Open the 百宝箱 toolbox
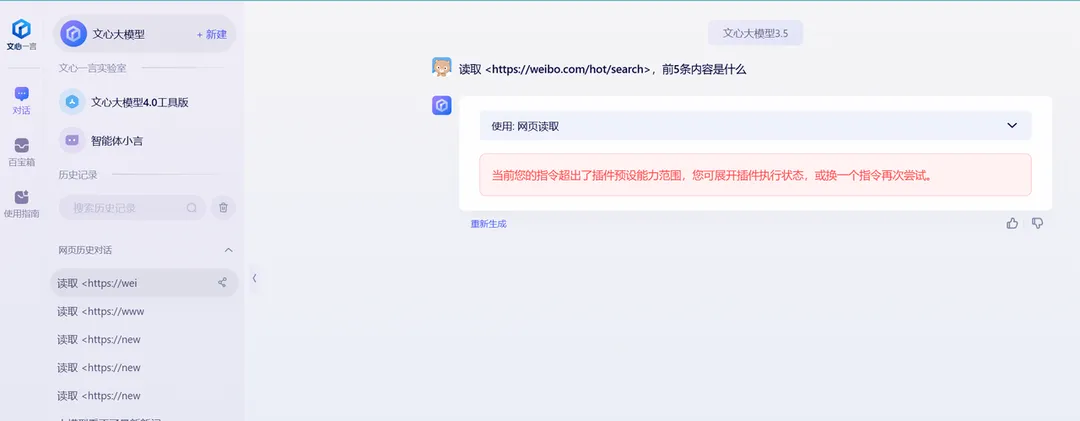Screen dimensions: 1080x421 coord(21,152)
